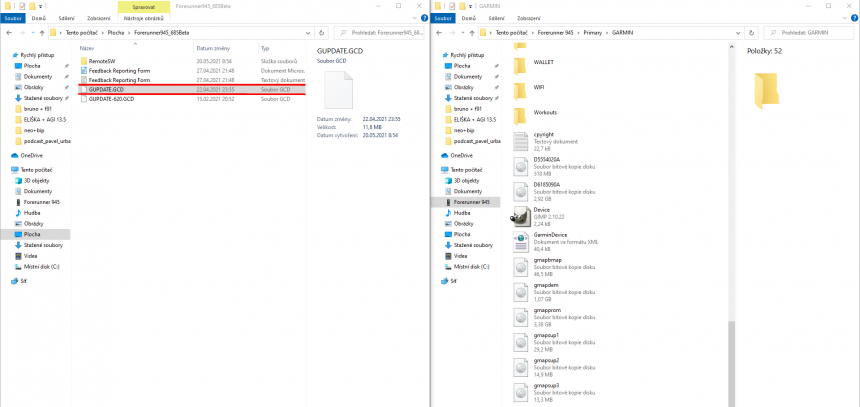Click search box in GARMIN window
Image resolution: width=860 pixels, height=407 pixels.
tap(807, 32)
